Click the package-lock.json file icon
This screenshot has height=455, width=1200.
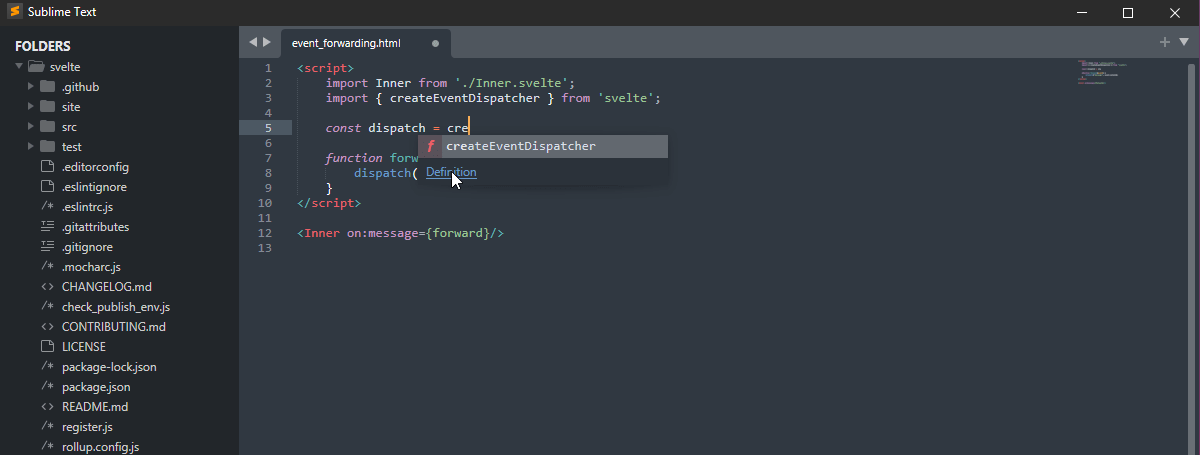(47, 366)
